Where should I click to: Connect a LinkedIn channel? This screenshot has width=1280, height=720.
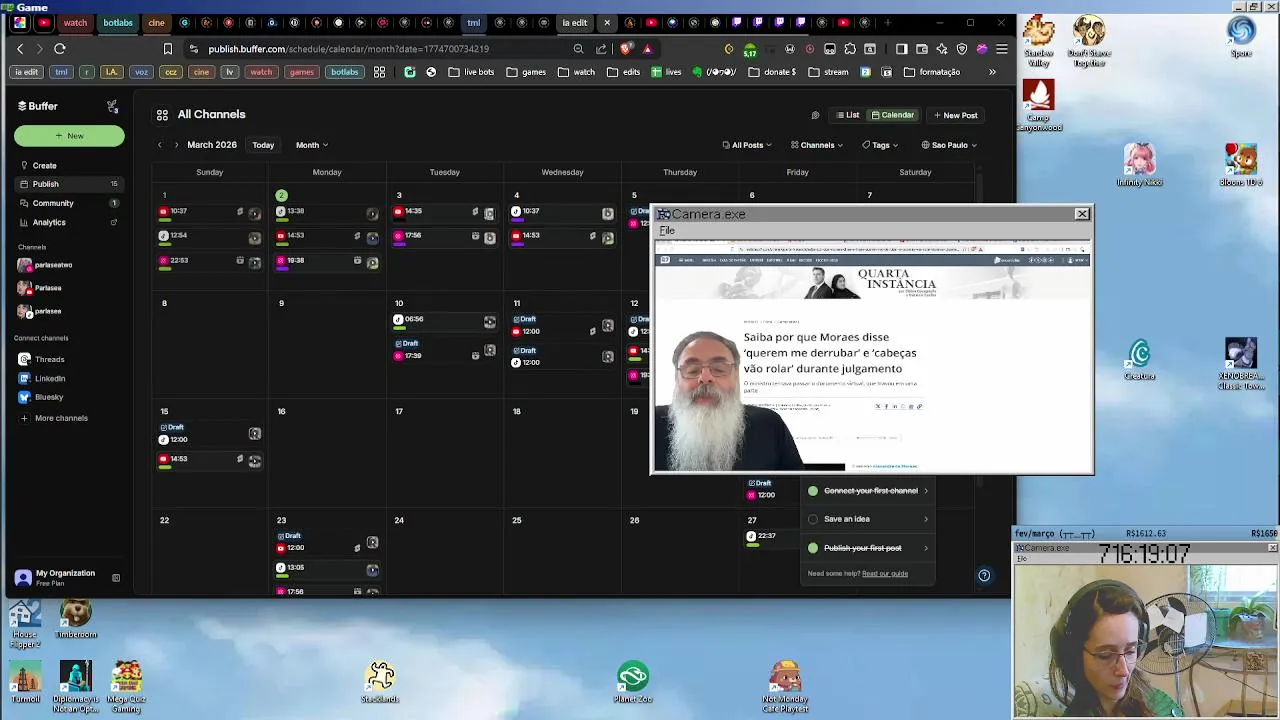click(x=43, y=378)
